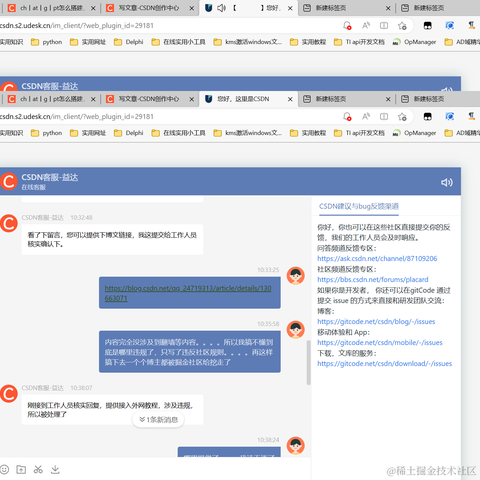Viewport: 480px width, 480px height.
Task: Open python bookmark folder in upper window
Action: tap(46, 42)
